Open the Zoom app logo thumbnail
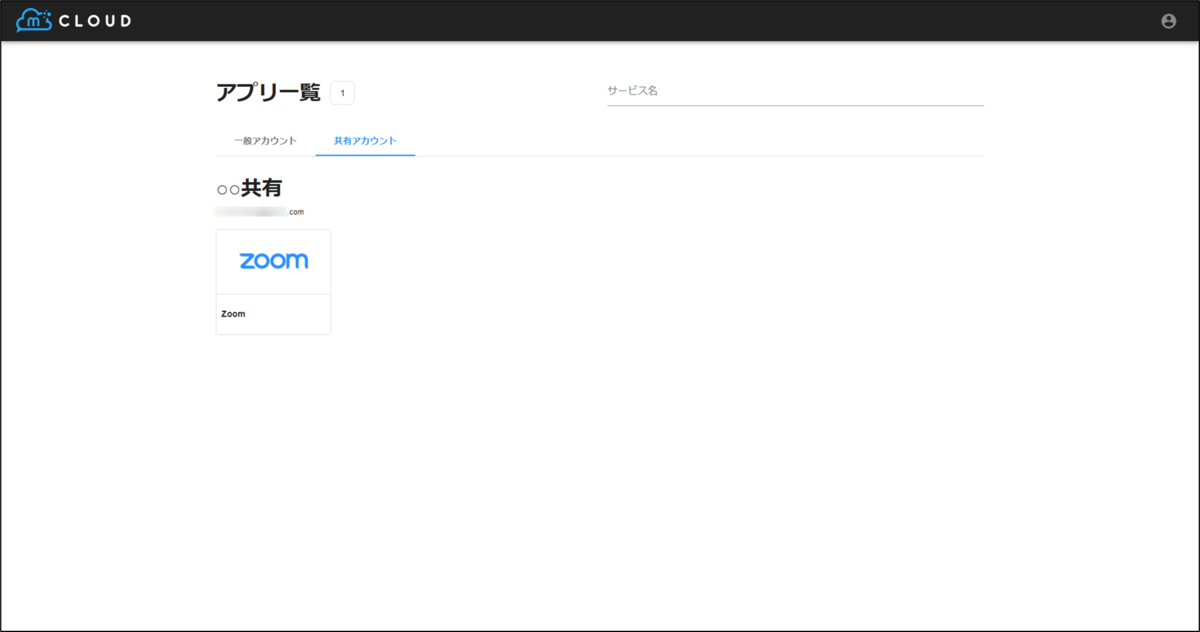The height and width of the screenshot is (632, 1200). (273, 261)
